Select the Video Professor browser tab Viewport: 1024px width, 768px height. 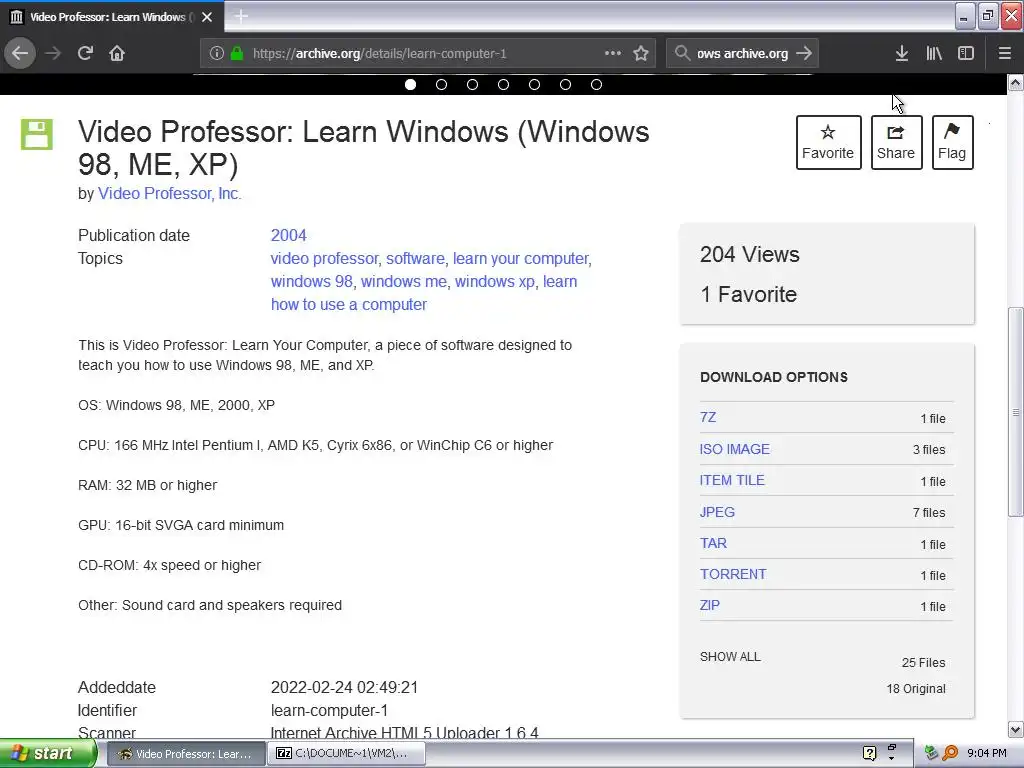tap(112, 17)
